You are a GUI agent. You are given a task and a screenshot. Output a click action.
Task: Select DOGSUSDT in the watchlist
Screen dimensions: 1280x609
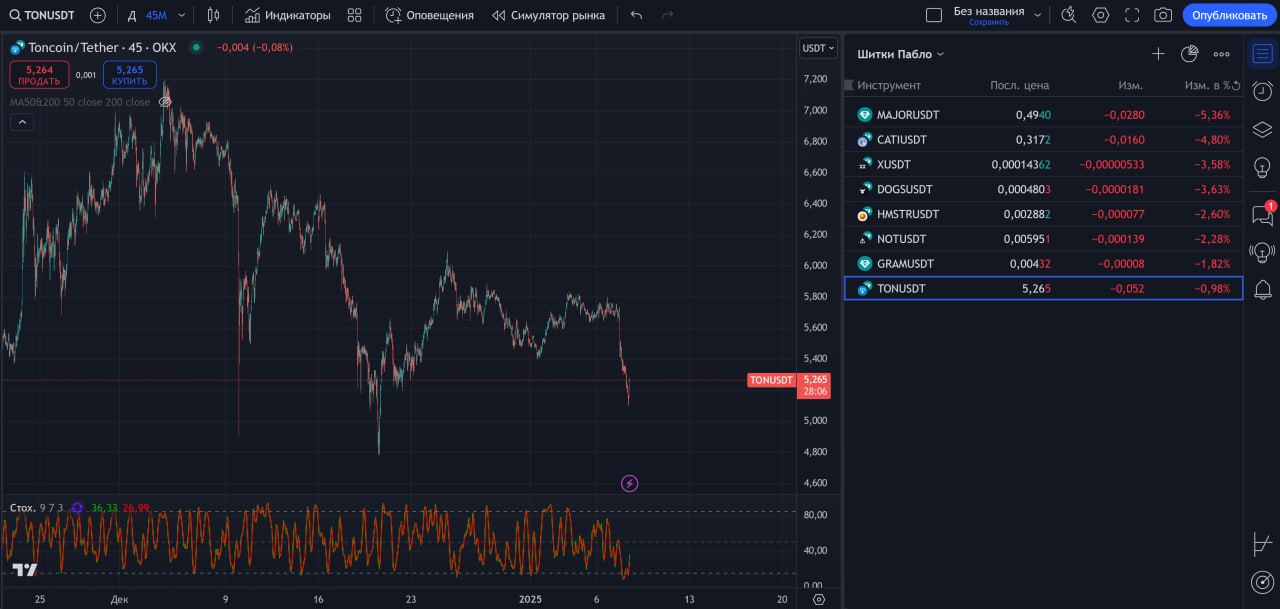pyautogui.click(x=1044, y=189)
